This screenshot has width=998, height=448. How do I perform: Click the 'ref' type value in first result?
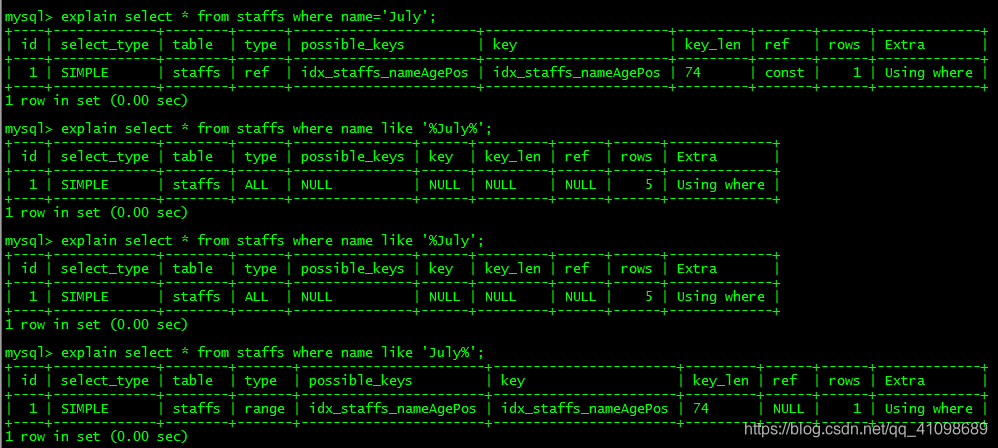(x=257, y=73)
